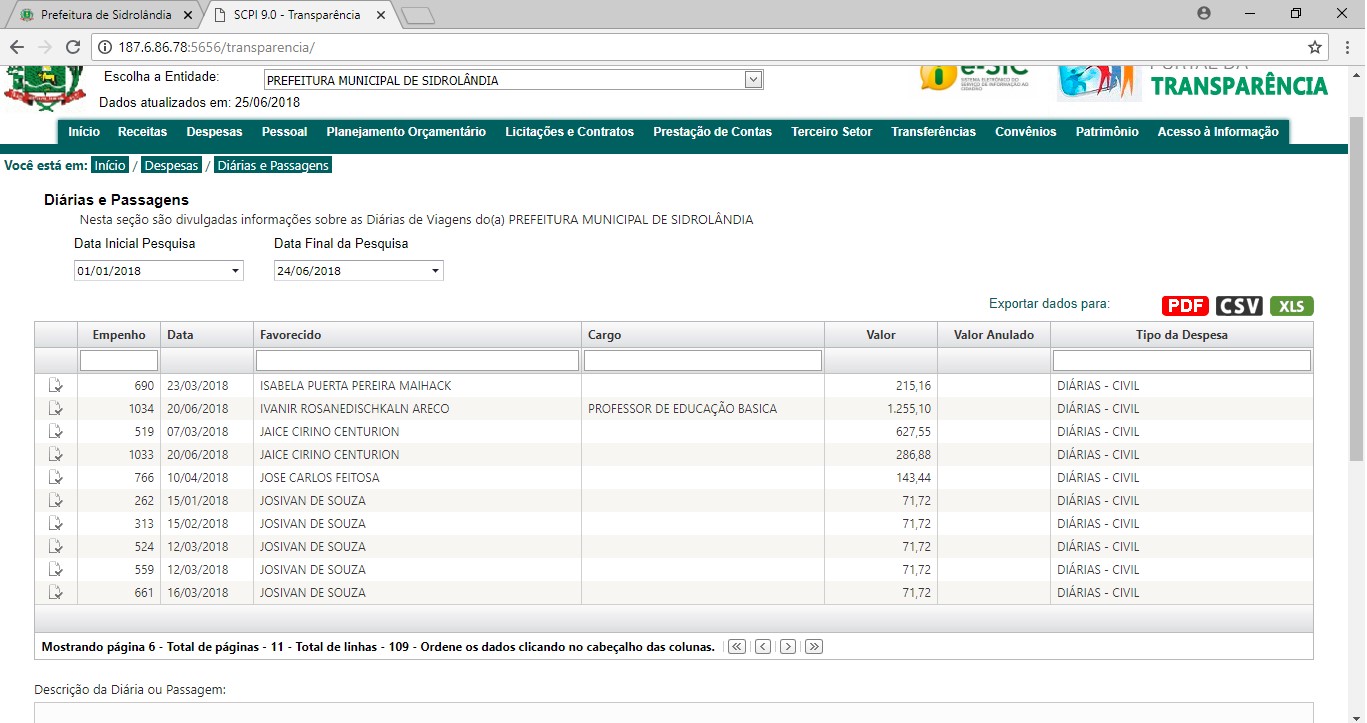Jump to the last results page
Viewport: 1367px width, 723px height.
tap(814, 647)
